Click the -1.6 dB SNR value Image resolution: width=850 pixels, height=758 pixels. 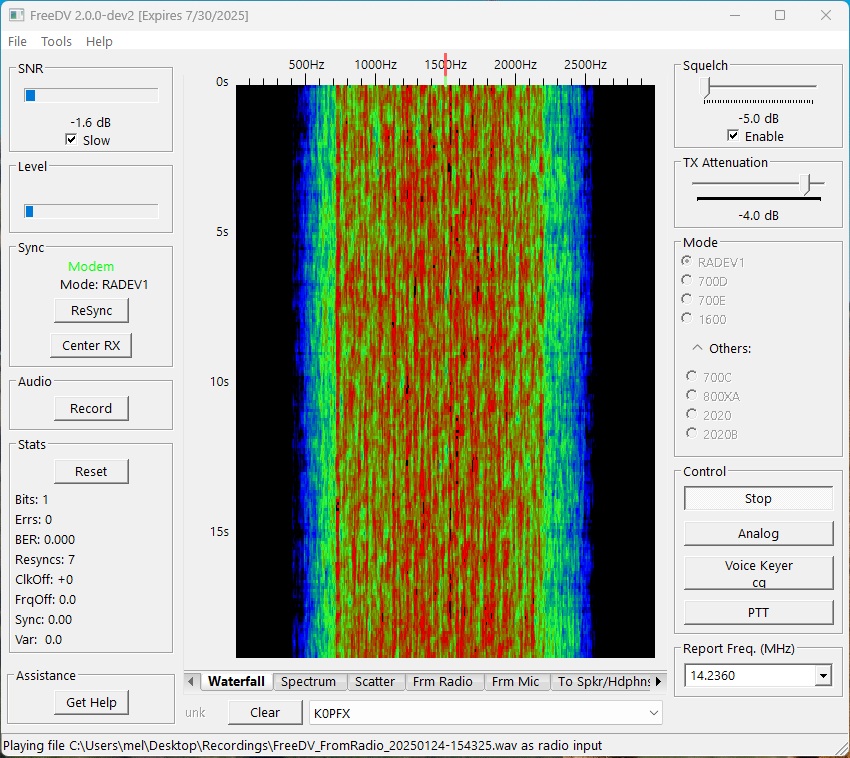pyautogui.click(x=91, y=123)
